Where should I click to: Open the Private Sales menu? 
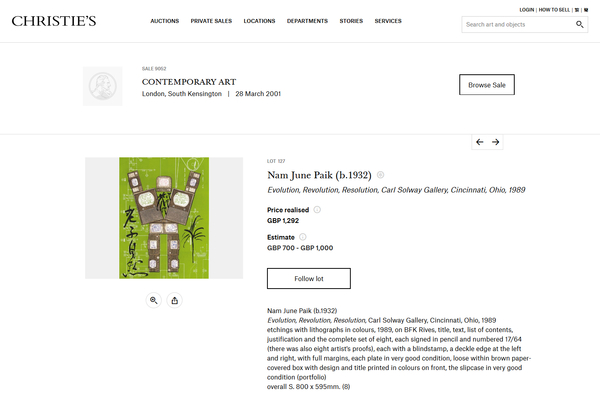pyautogui.click(x=211, y=21)
